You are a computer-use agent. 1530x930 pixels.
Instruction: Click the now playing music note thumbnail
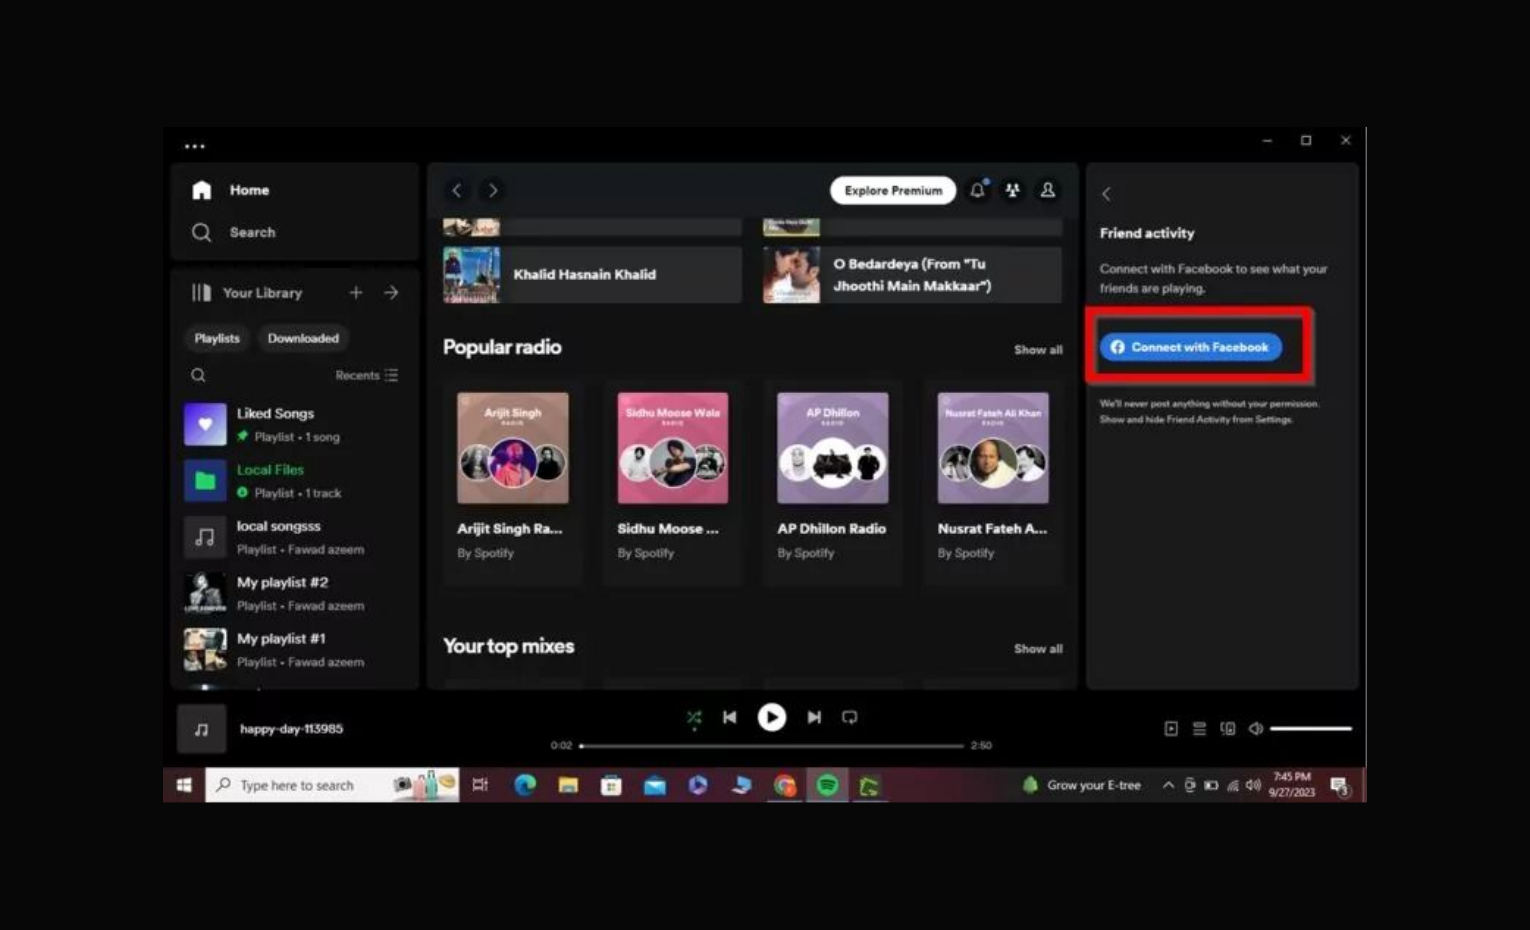pos(201,729)
